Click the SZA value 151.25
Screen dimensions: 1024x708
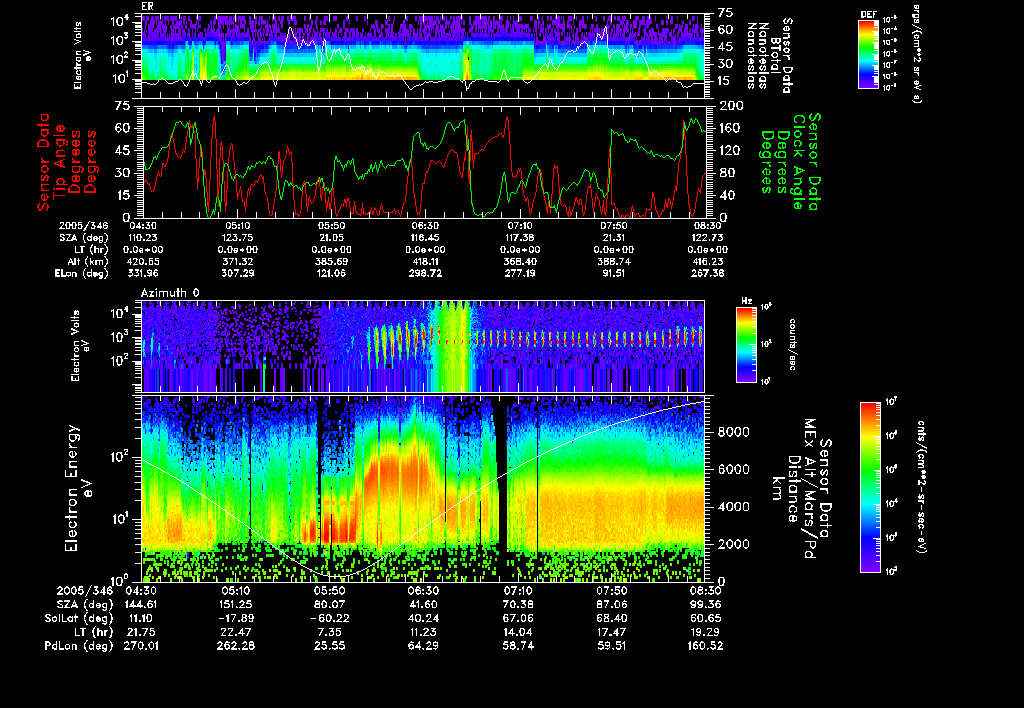235,605
